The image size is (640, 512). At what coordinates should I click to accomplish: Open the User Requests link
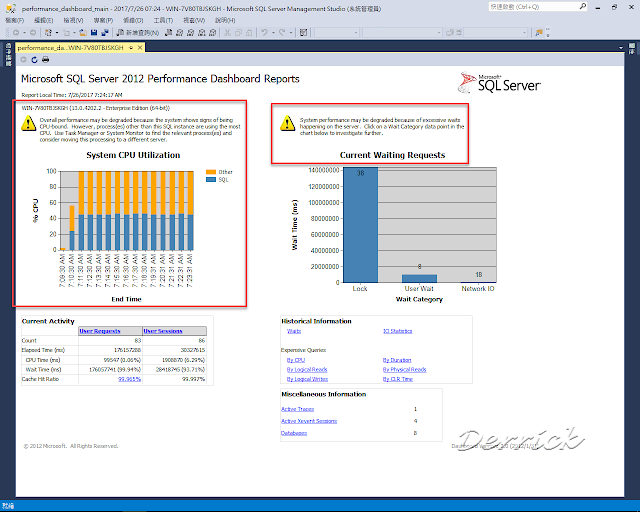pos(100,331)
